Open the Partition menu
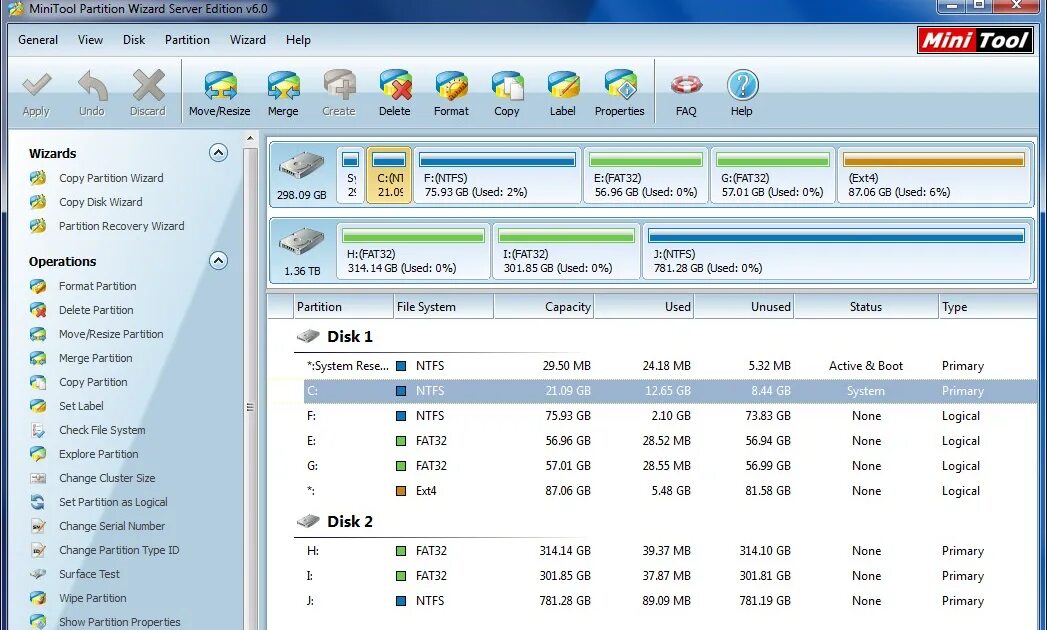The height and width of the screenshot is (630, 1047). [x=187, y=40]
